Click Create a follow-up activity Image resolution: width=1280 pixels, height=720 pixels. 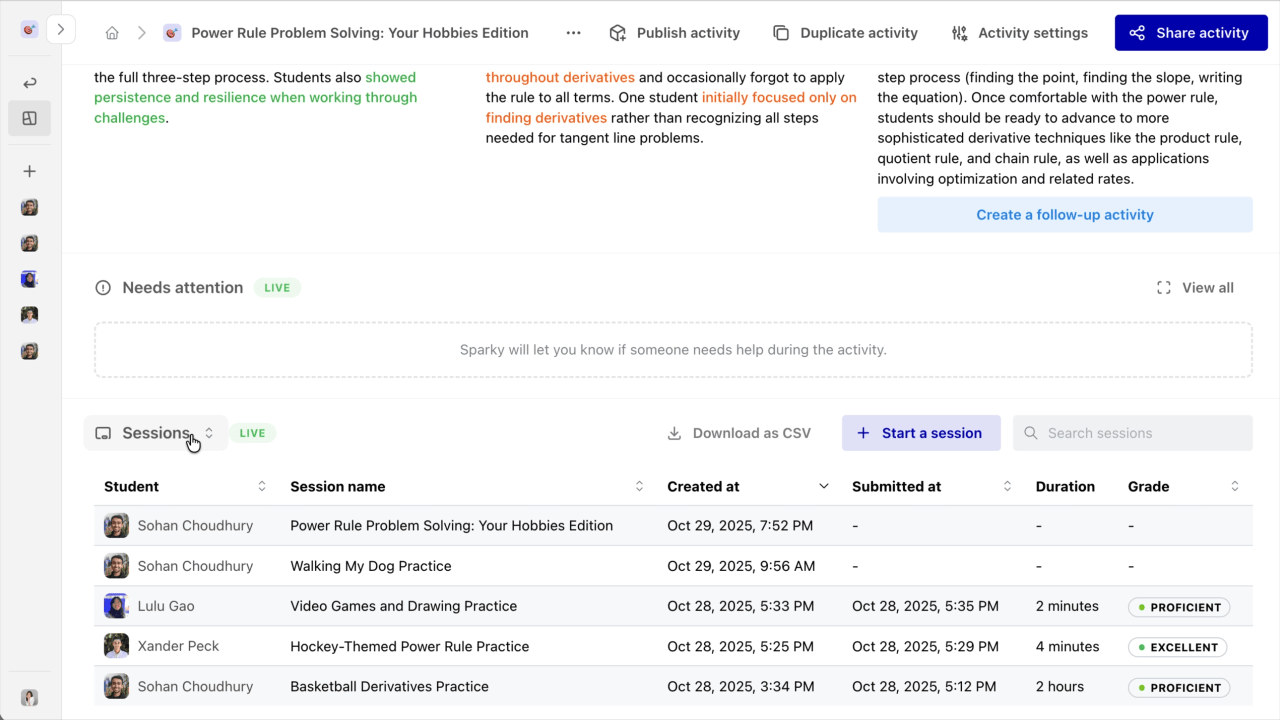click(x=1064, y=214)
